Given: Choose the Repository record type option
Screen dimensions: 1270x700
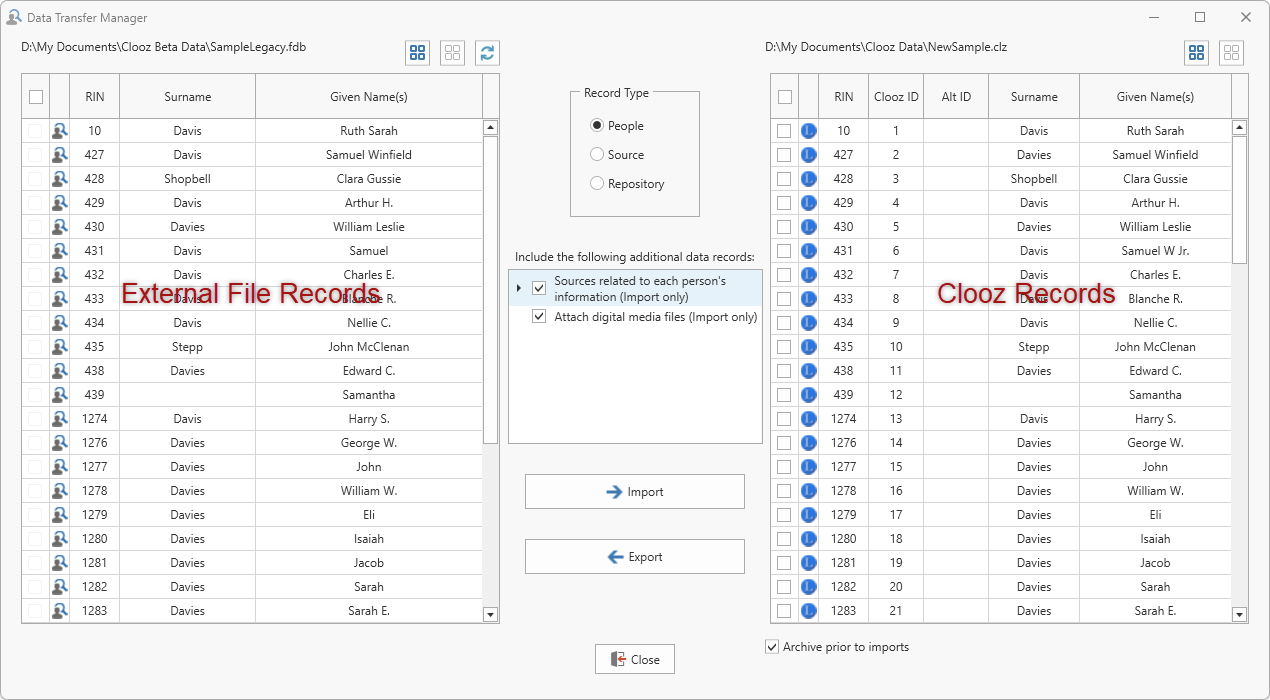Looking at the screenshot, I should pos(597,184).
